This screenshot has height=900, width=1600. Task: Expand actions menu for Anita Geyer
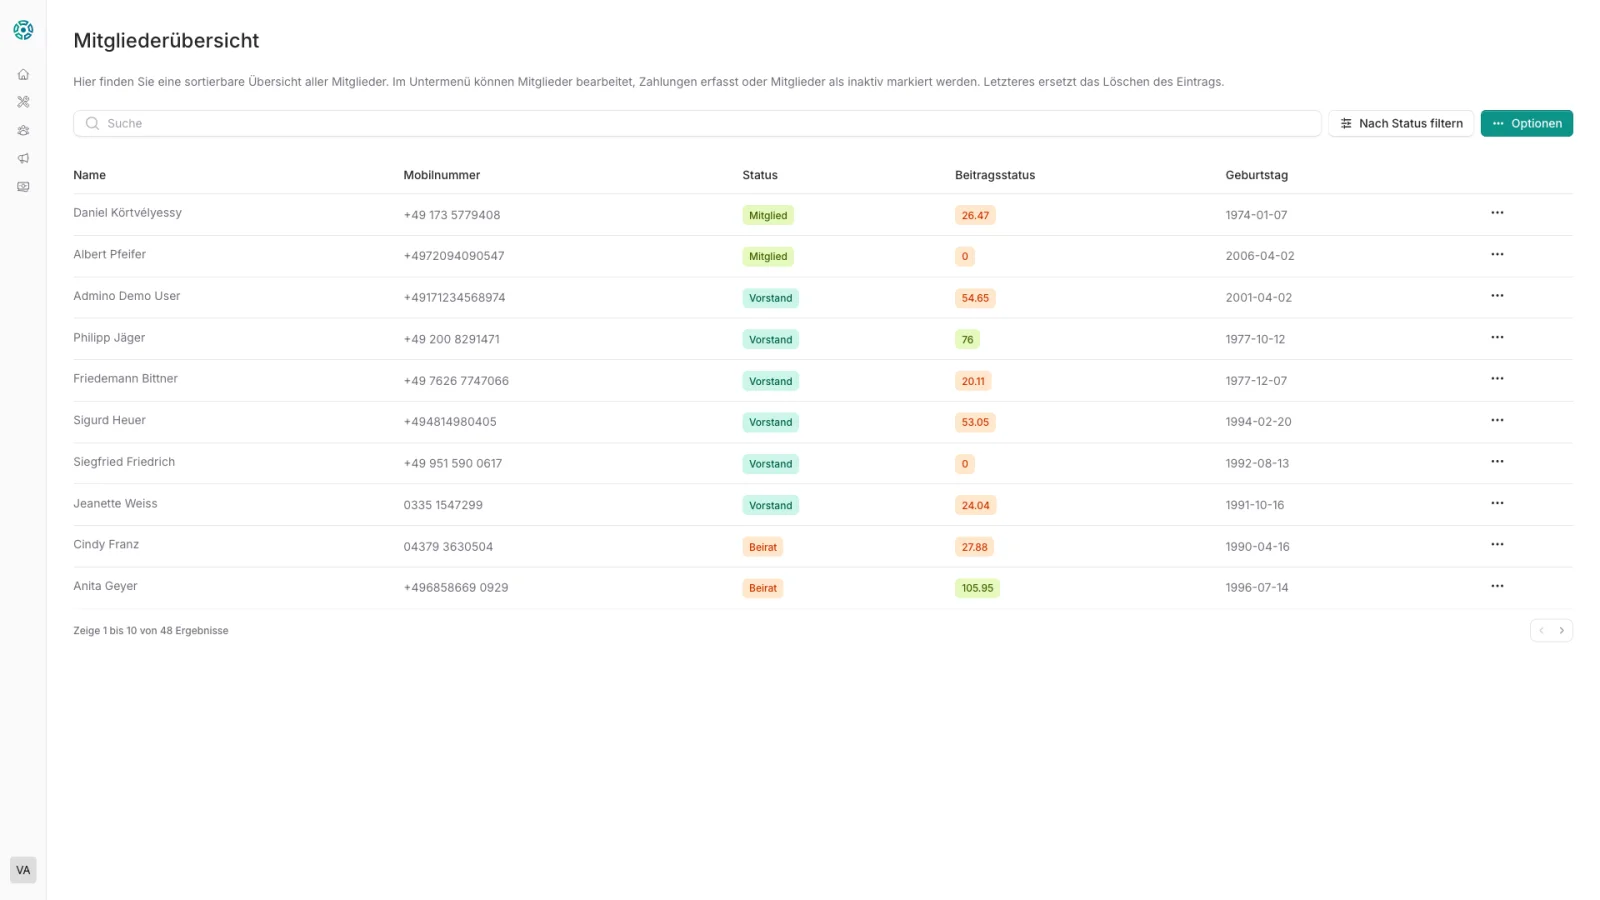pos(1497,586)
